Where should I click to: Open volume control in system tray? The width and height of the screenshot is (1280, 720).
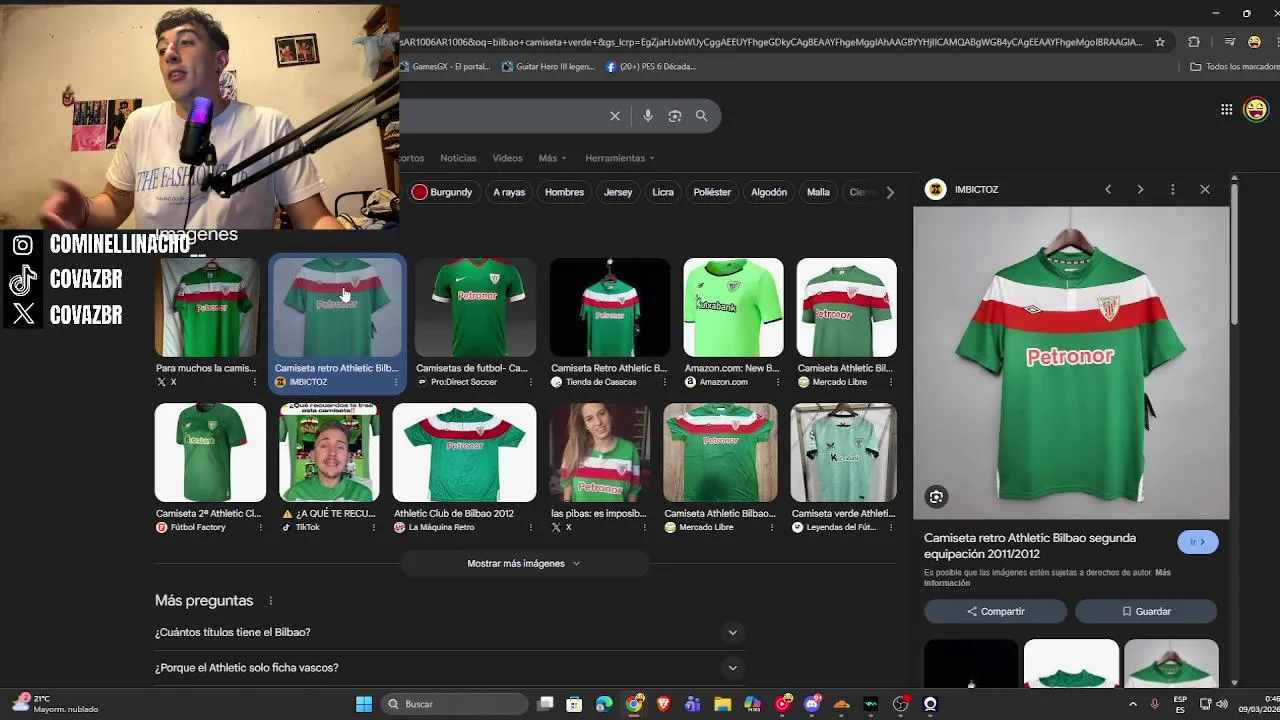[x=1222, y=704]
